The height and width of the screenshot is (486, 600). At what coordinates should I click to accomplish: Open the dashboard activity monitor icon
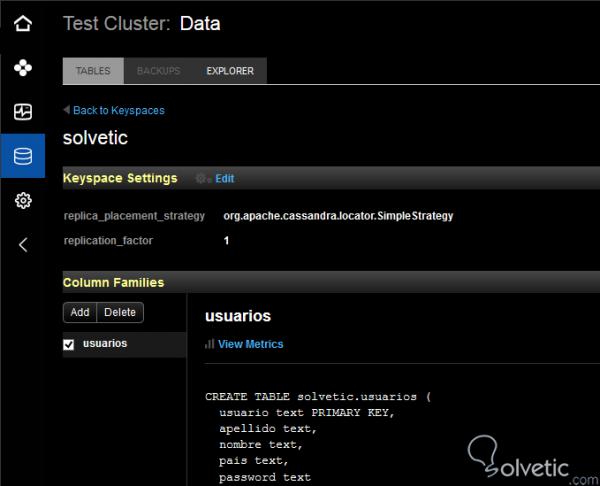[22, 112]
